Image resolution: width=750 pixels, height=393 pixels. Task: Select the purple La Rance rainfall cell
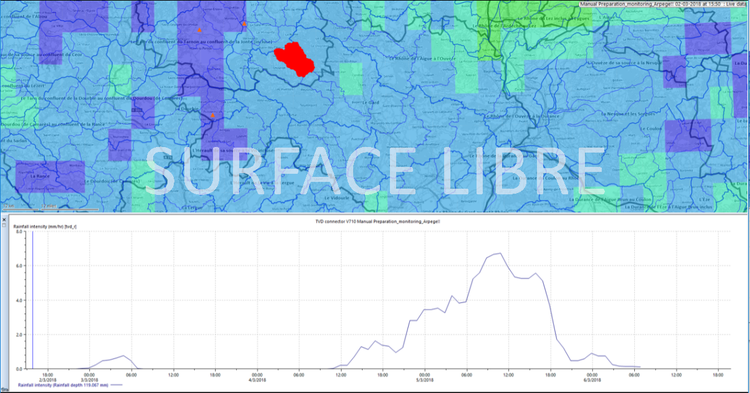click(50, 176)
